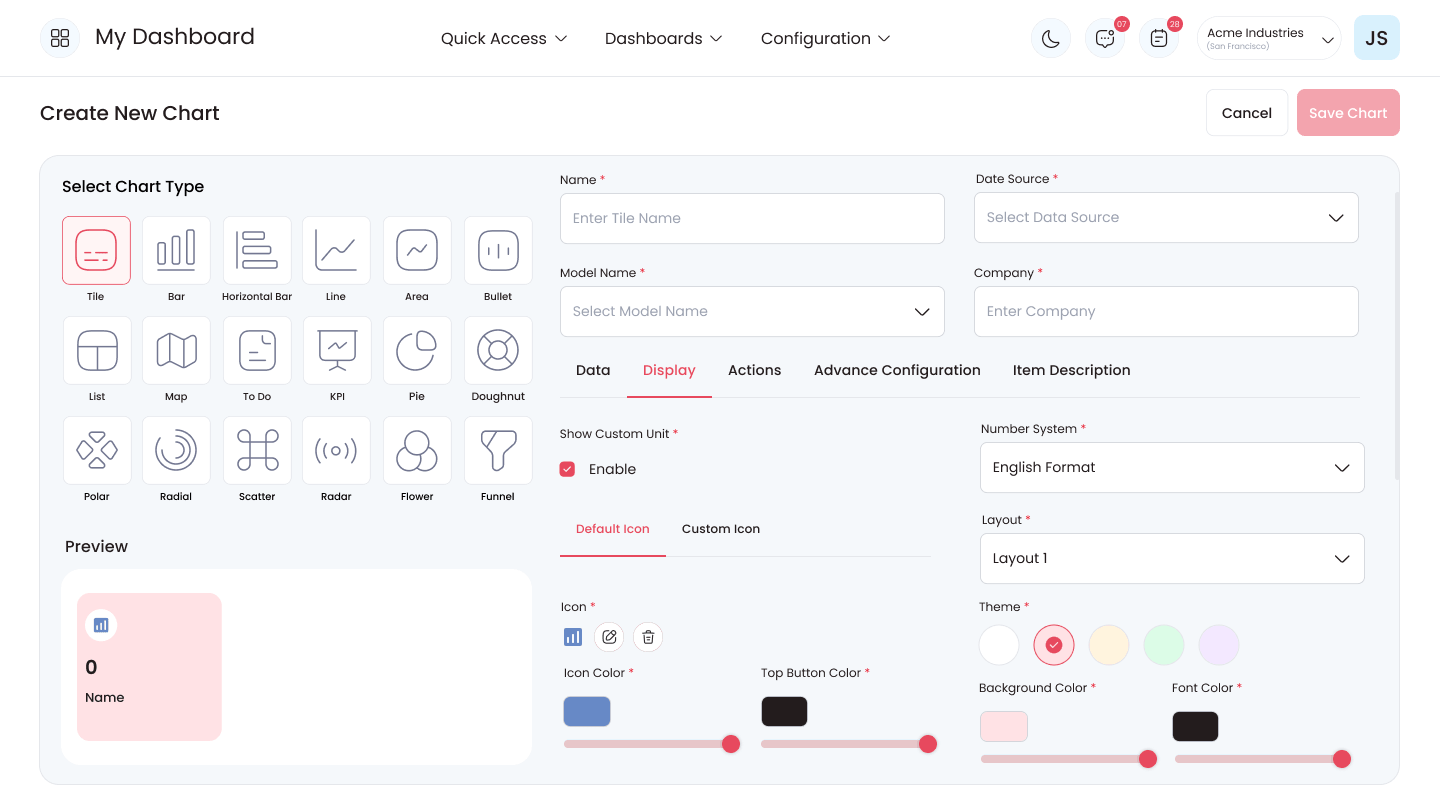Switch to the Advance Configuration tab

click(x=897, y=370)
